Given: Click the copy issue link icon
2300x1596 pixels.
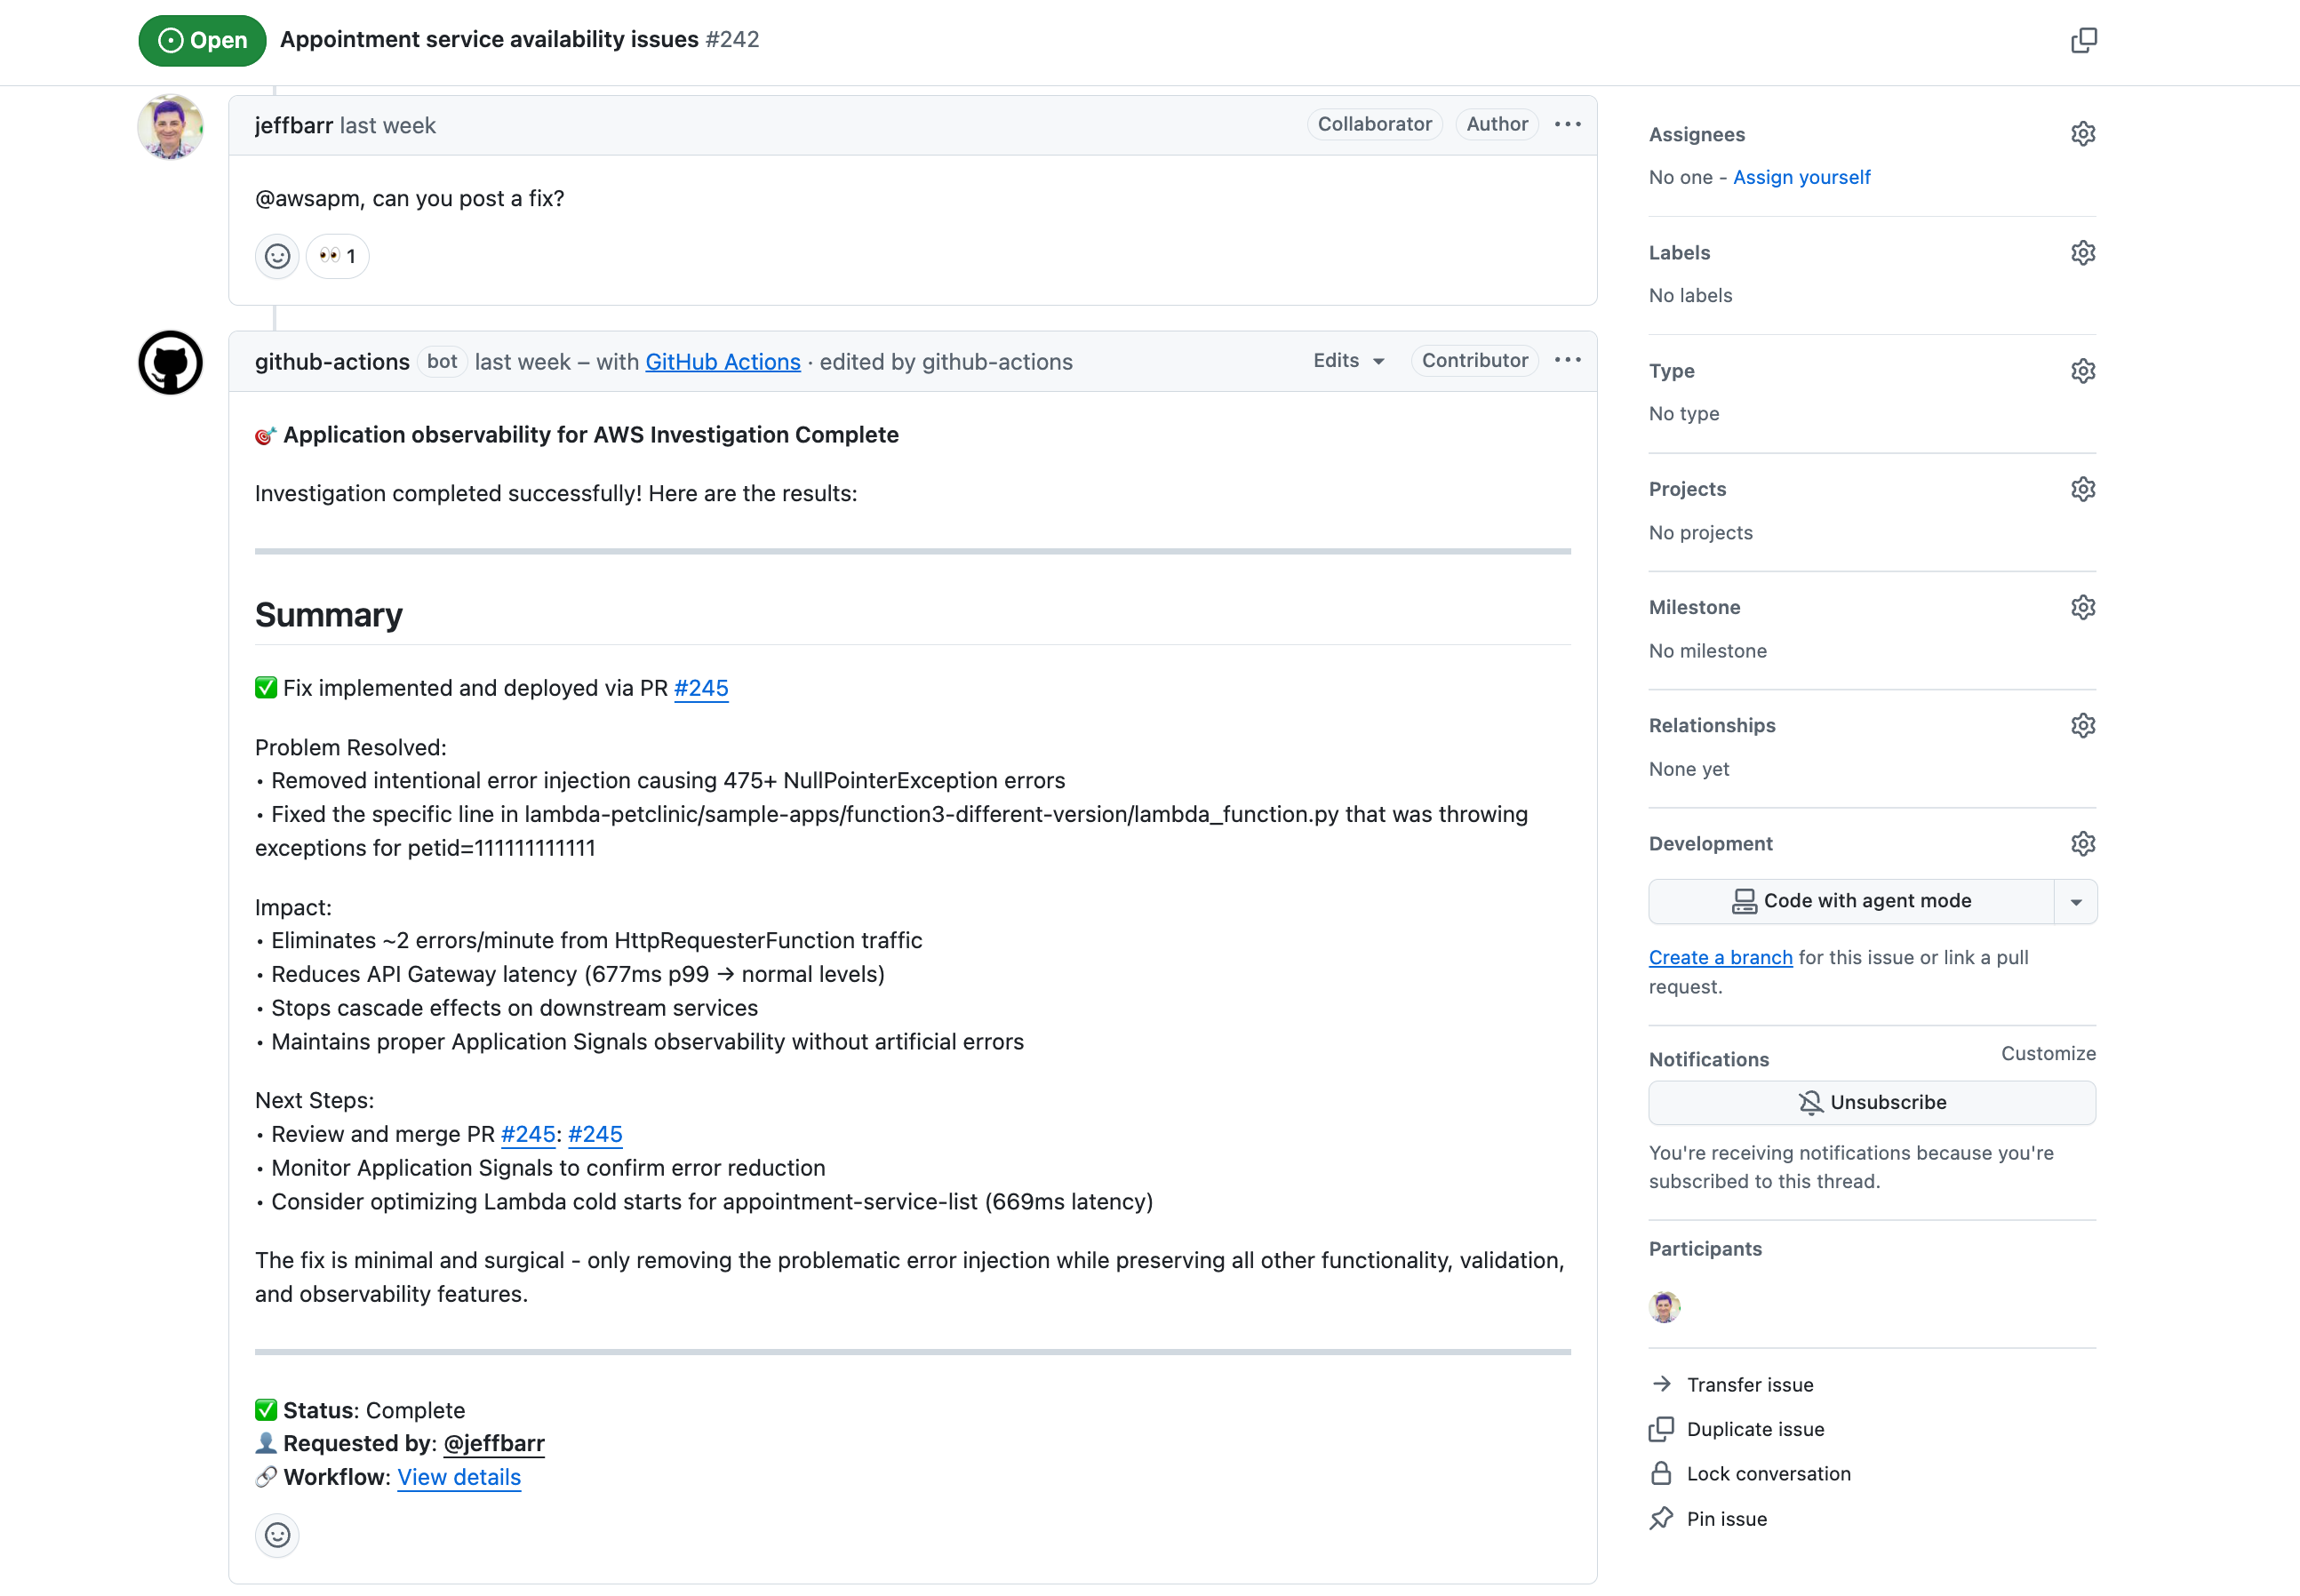Looking at the screenshot, I should click(2083, 40).
